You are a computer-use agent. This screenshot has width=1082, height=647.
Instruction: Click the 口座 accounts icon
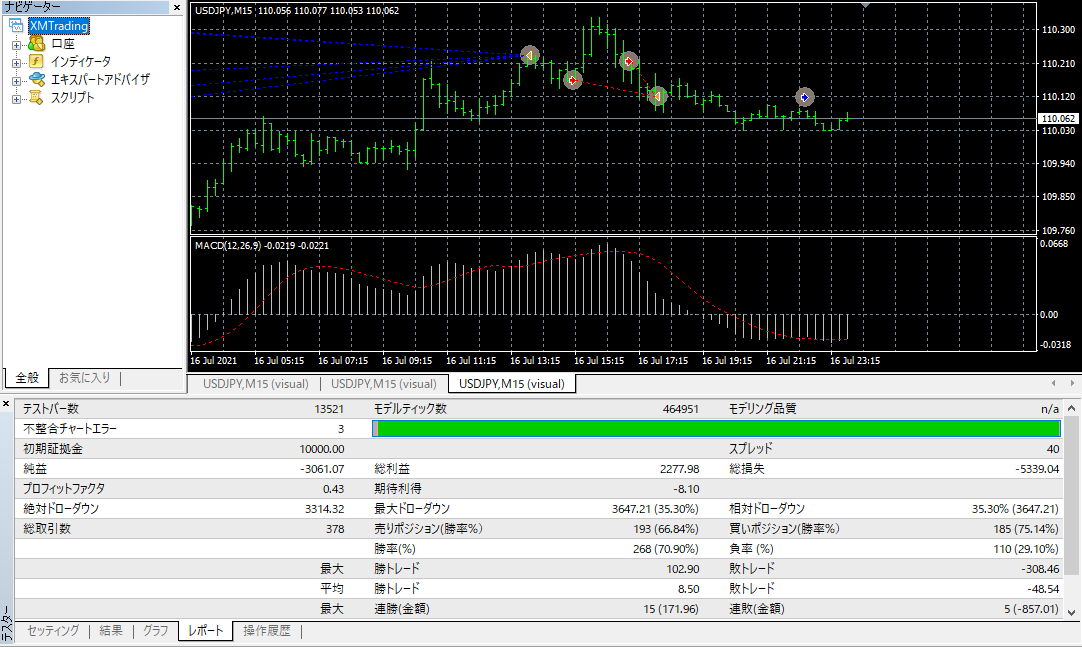click(37, 43)
